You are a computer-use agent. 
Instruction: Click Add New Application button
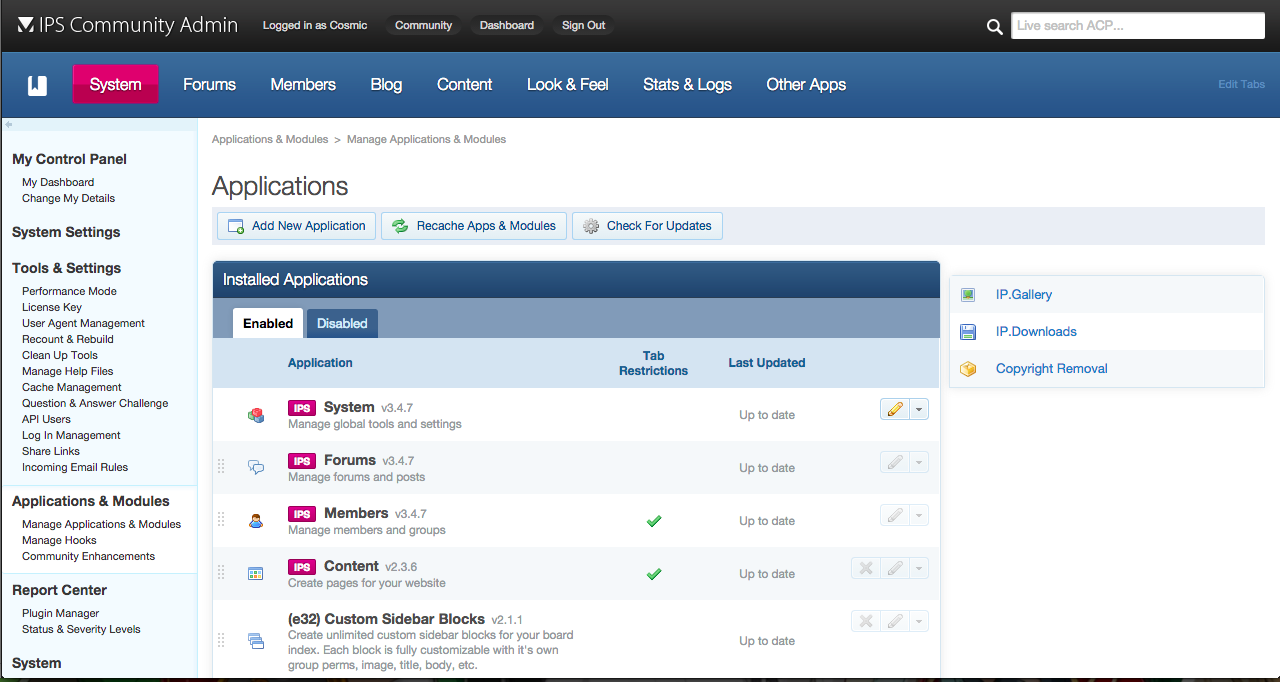[297, 226]
